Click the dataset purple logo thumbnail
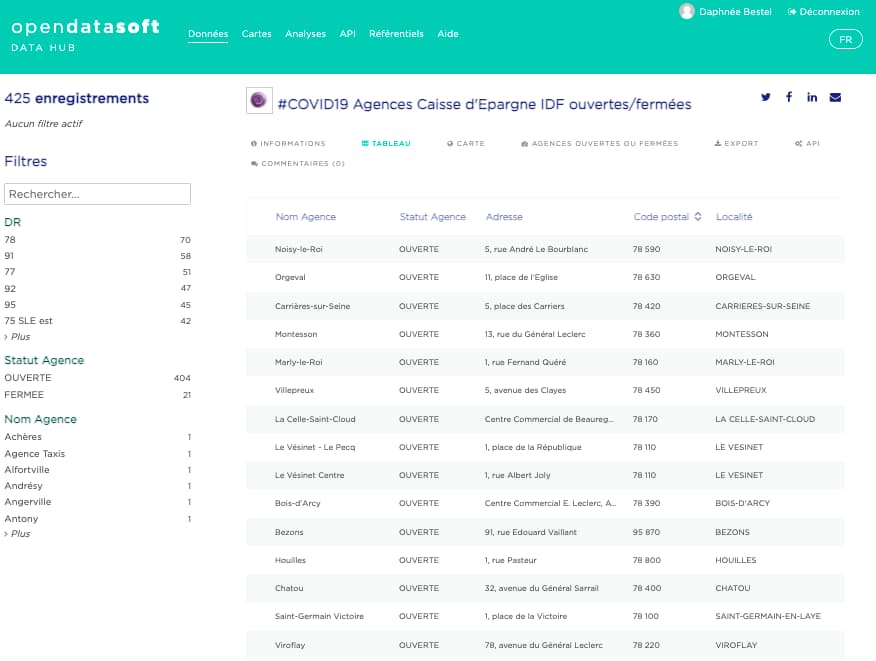 pyautogui.click(x=259, y=101)
